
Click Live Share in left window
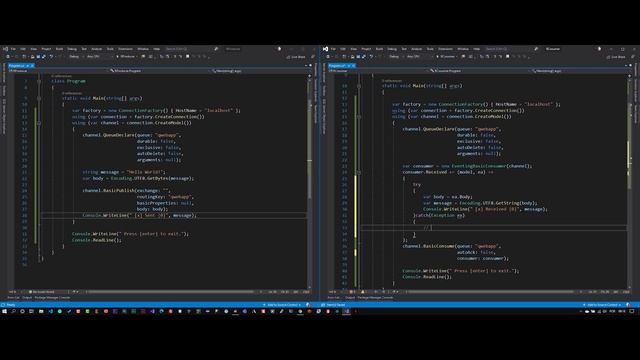pos(296,57)
